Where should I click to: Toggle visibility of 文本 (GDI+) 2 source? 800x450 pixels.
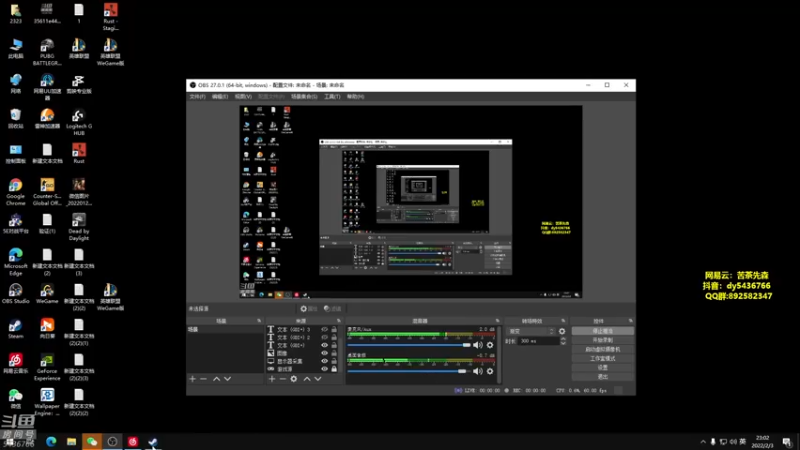click(324, 337)
